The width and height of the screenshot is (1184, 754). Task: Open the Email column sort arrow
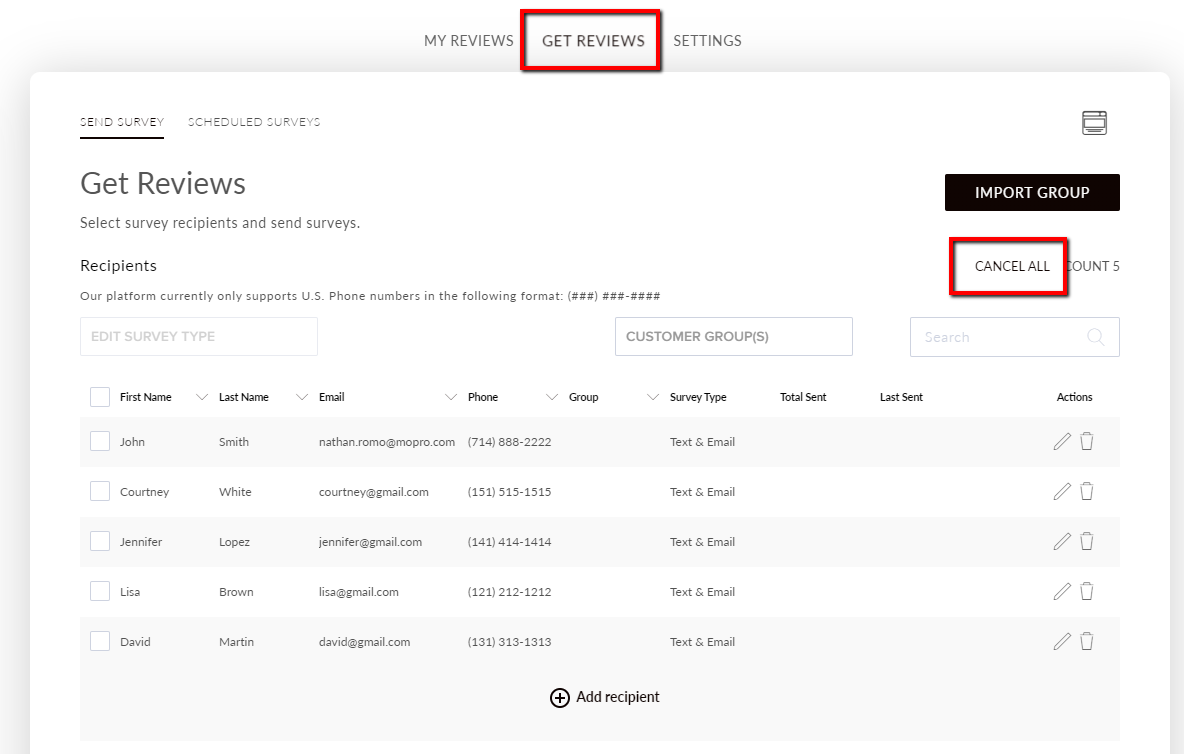coord(451,397)
